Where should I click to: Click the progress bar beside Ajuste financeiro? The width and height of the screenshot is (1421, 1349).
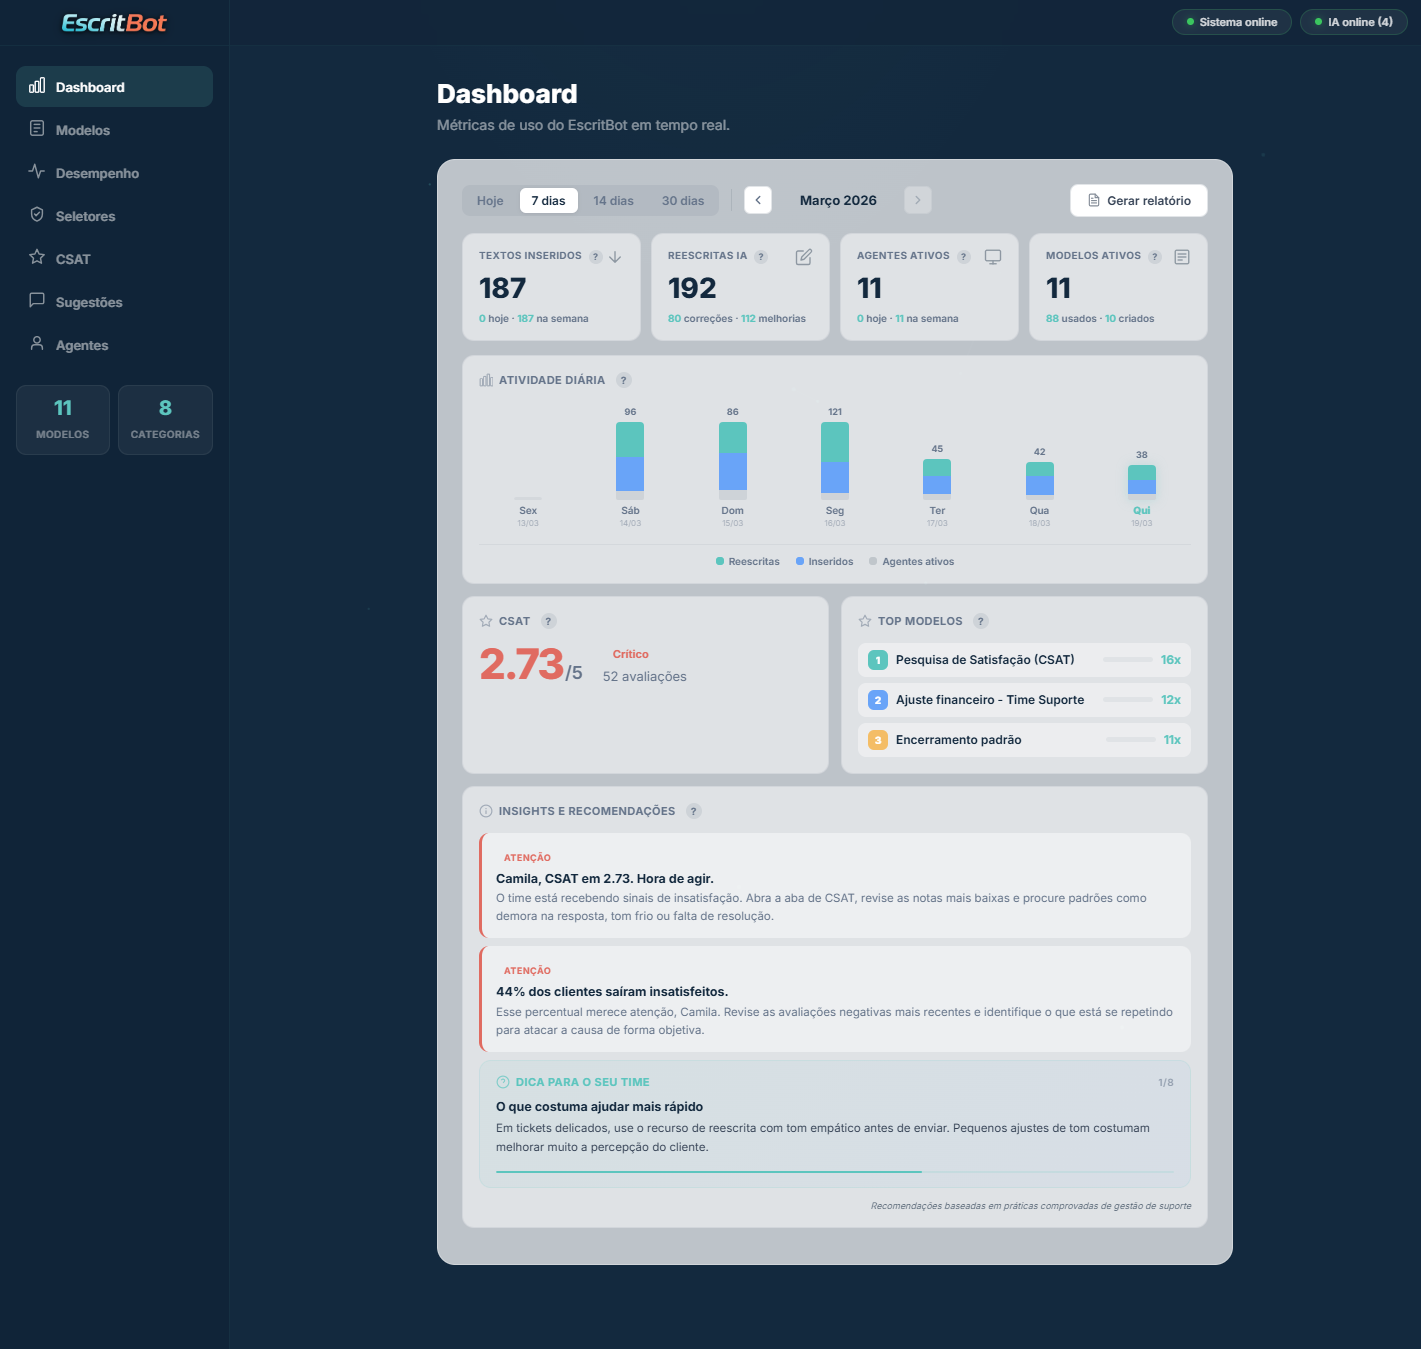[1130, 700]
